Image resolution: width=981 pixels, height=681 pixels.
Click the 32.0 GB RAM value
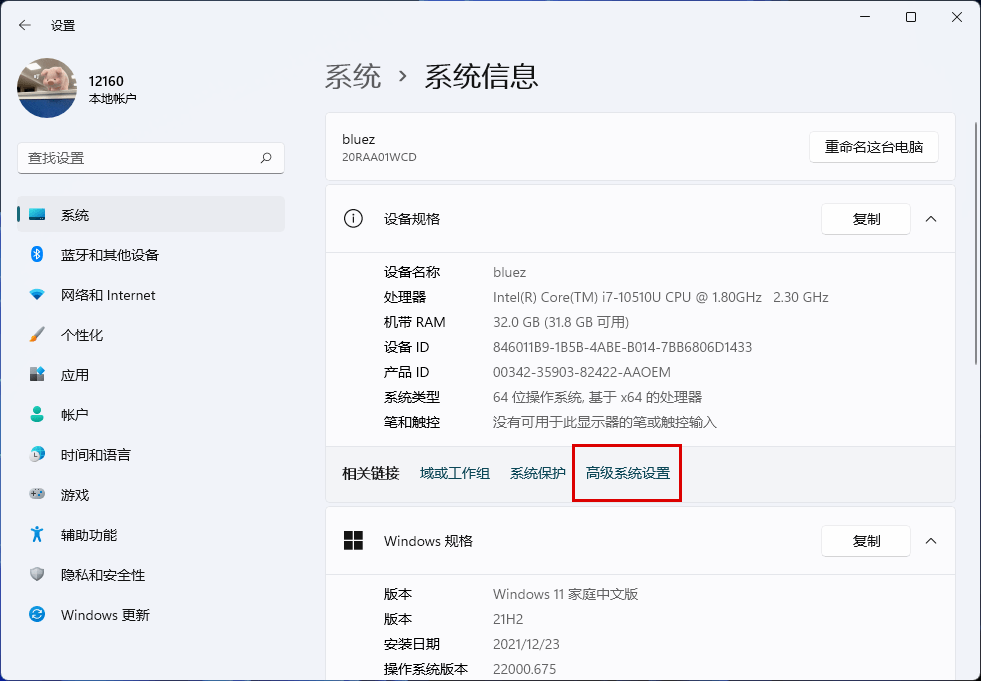coord(561,322)
